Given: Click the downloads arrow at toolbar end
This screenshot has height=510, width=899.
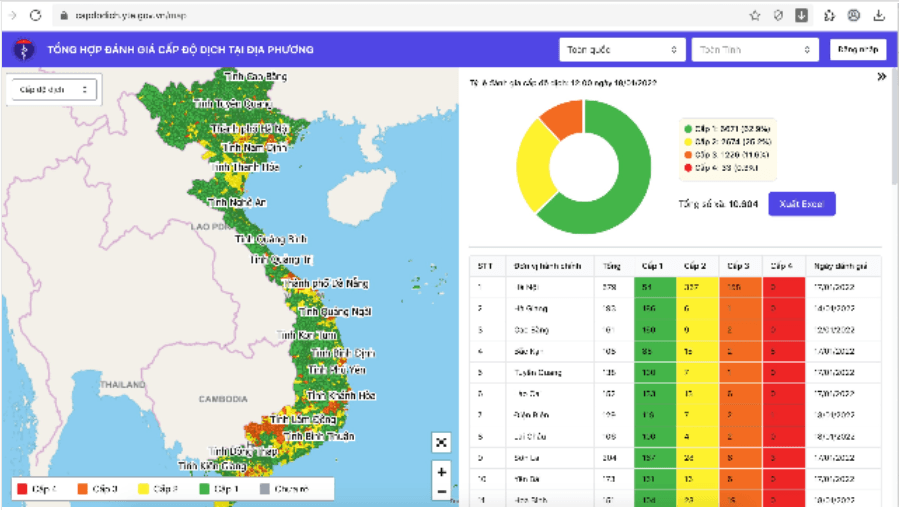Looking at the screenshot, I should (x=879, y=15).
